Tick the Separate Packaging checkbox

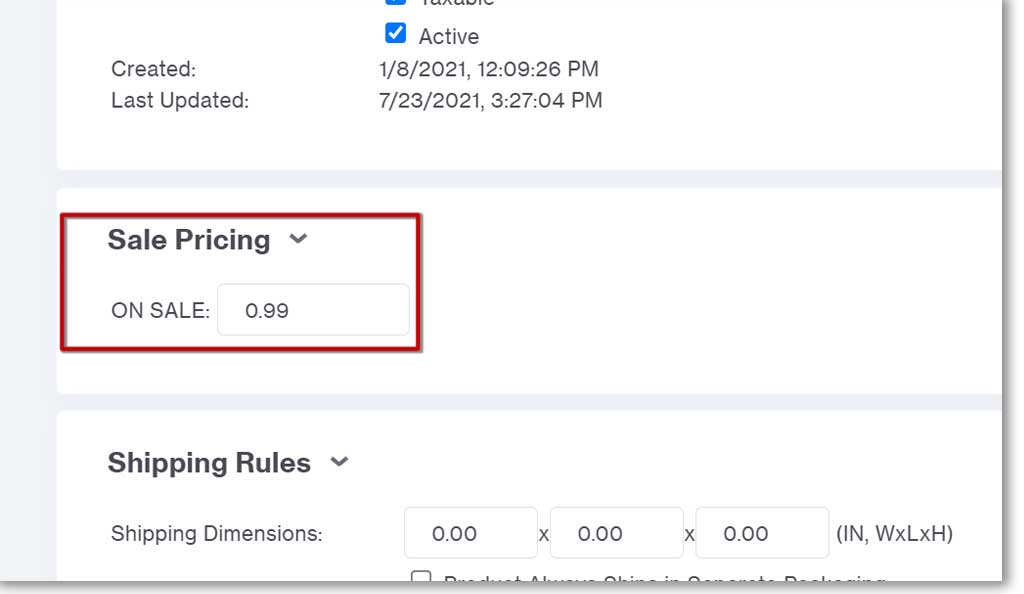pos(421,576)
